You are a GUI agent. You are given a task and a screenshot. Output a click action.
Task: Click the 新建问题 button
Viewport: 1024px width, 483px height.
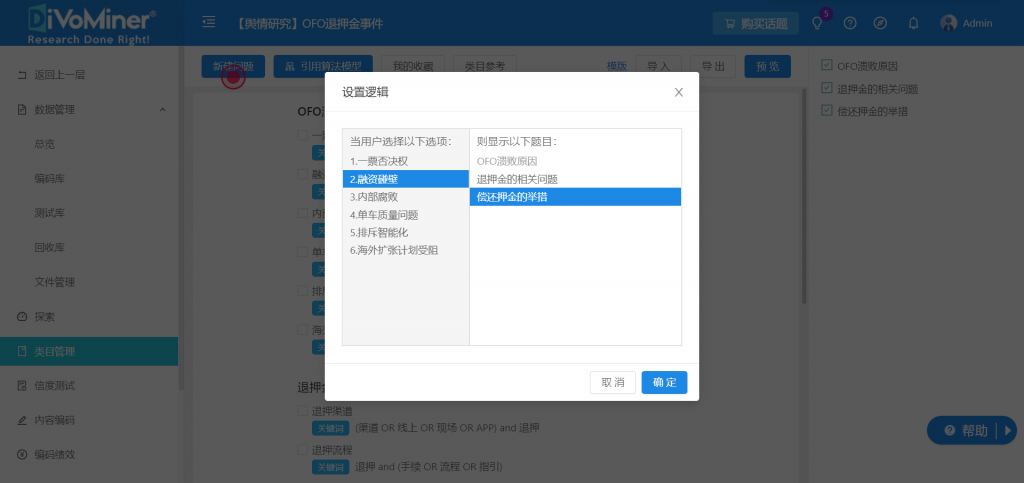click(x=233, y=67)
